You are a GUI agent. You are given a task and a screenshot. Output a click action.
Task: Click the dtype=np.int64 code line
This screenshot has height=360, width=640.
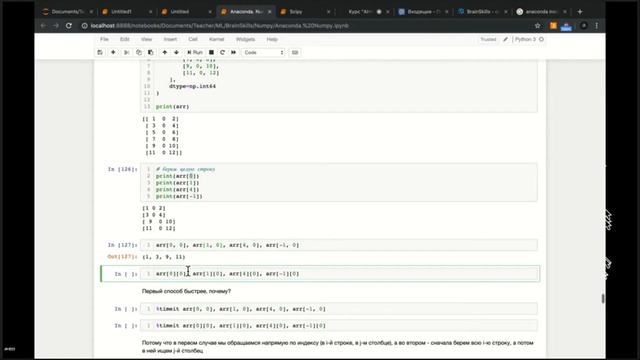(x=192, y=86)
